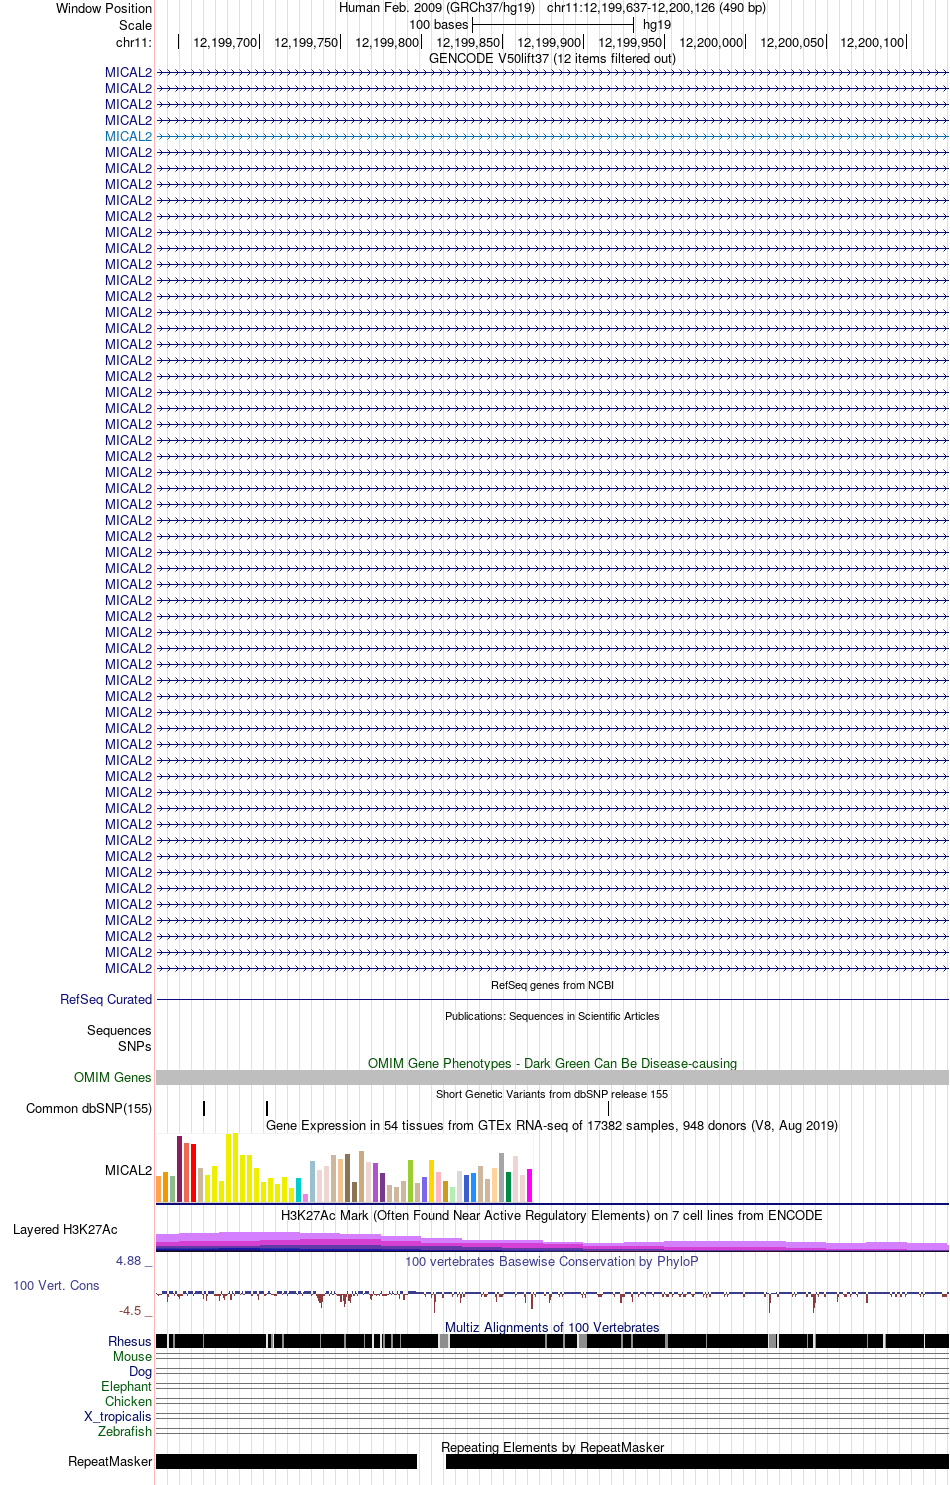Click the 12,199,700 ruler coordinate
The image size is (950, 1485).
[x=225, y=42]
